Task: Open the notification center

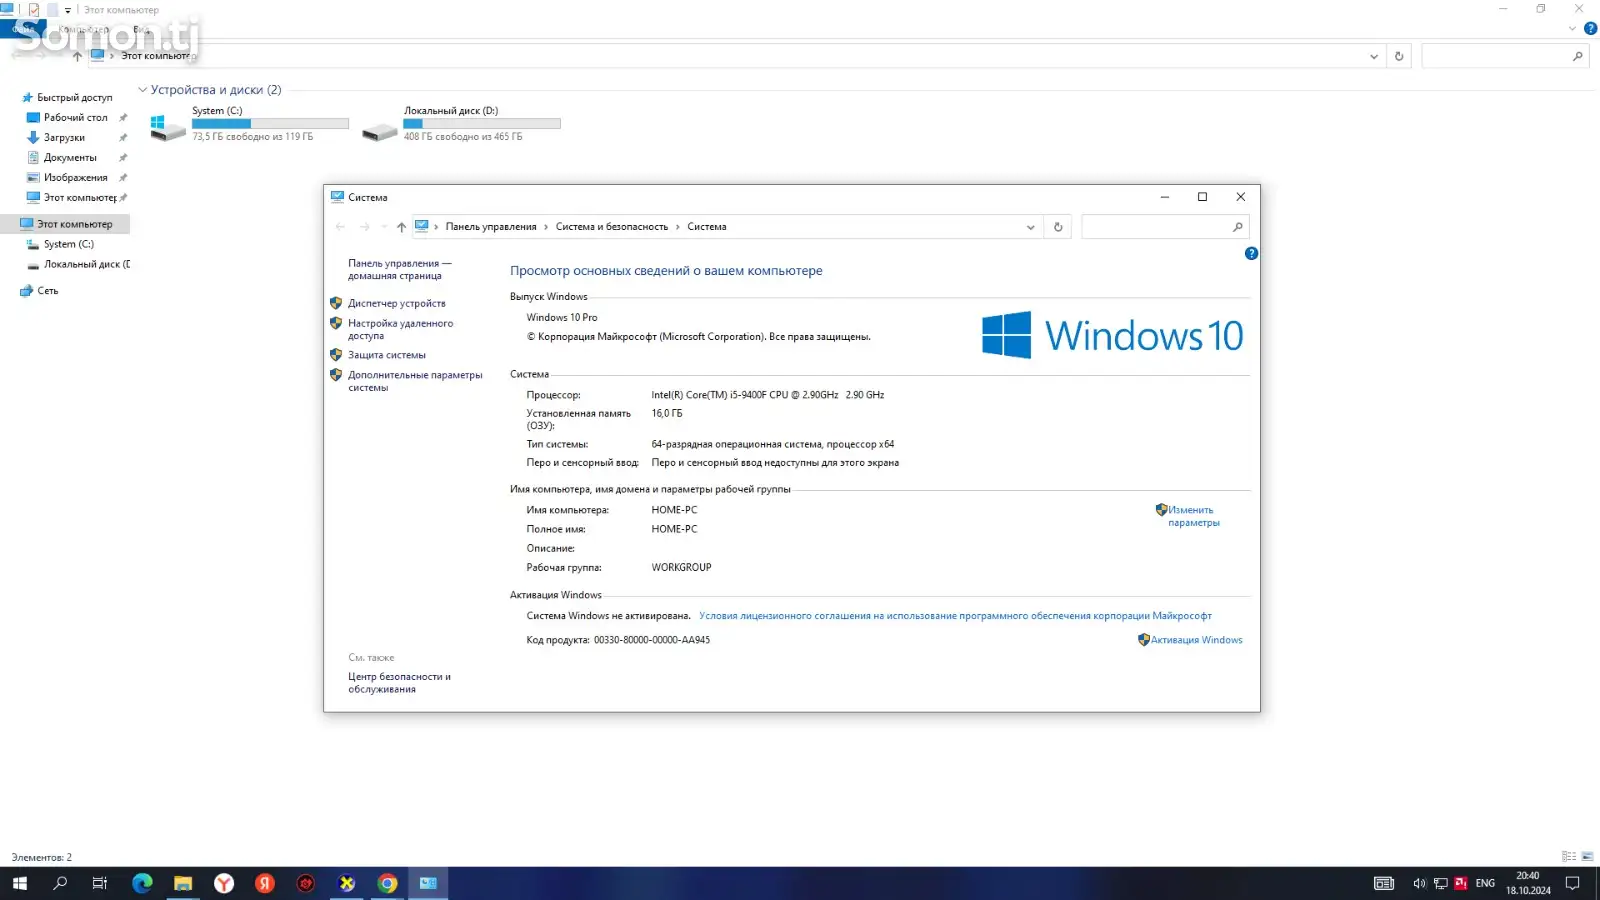Action: [1572, 883]
